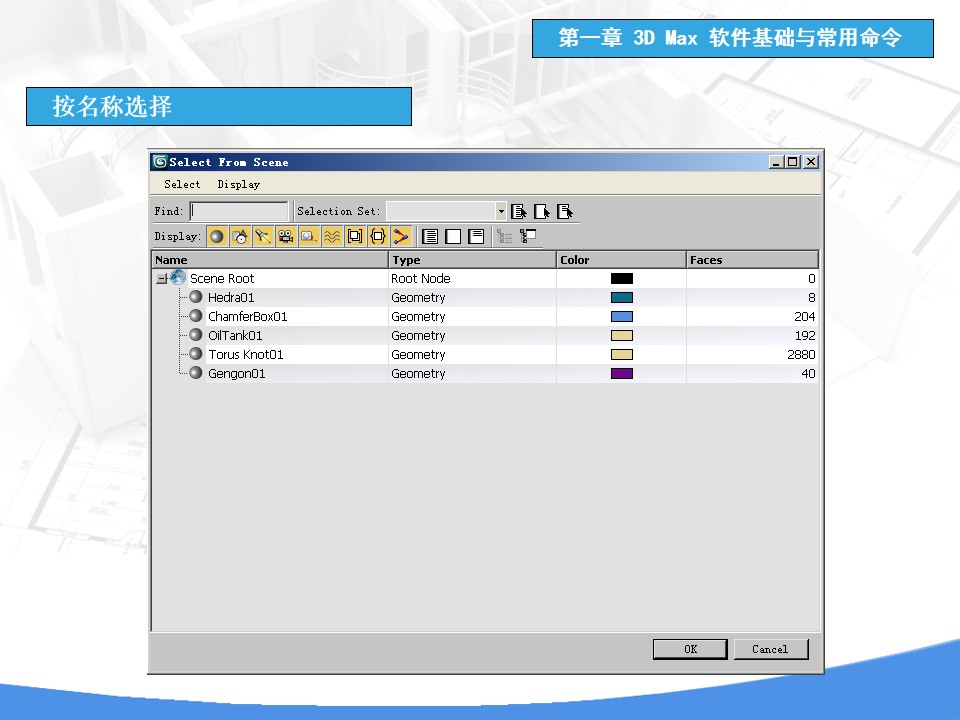Click the Select All icon

519,212
